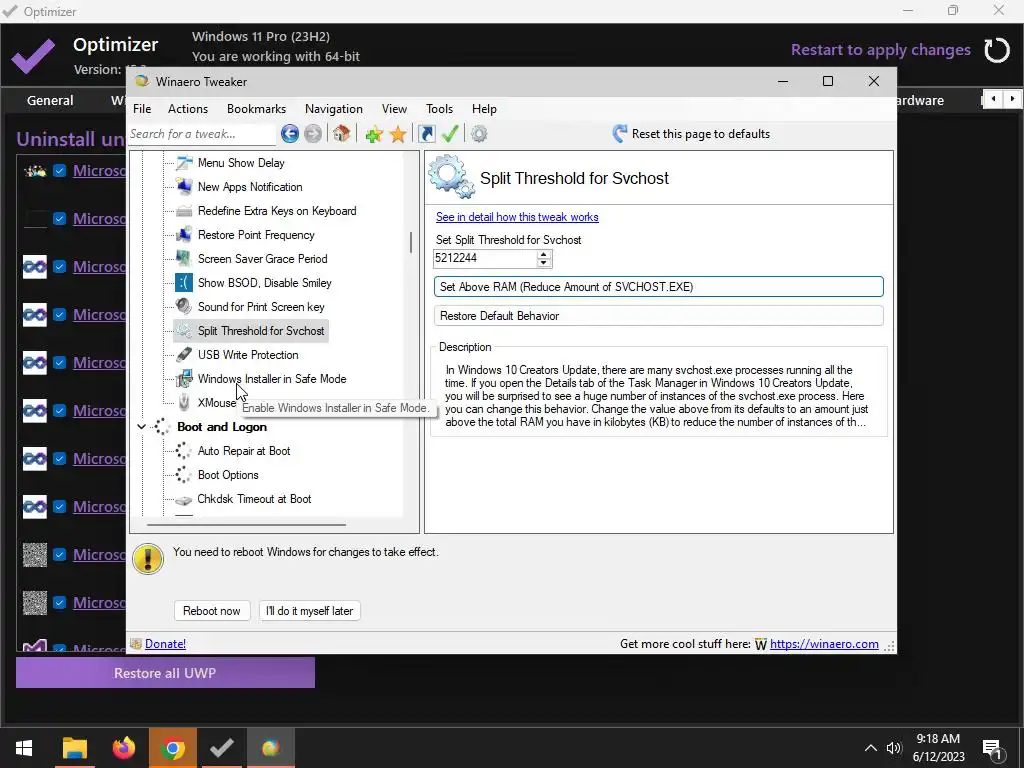Collapse the Boot and Logon tree section
Screen dimensions: 1024x768
click(x=142, y=427)
